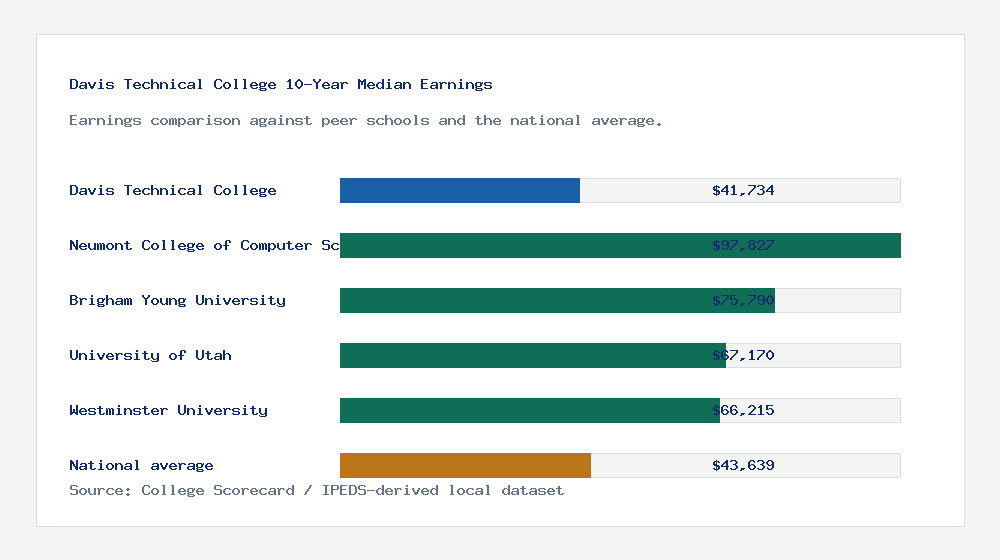The width and height of the screenshot is (1000, 560).
Task: Select the 'Westminster University' row label
Action: pyautogui.click(x=168, y=410)
